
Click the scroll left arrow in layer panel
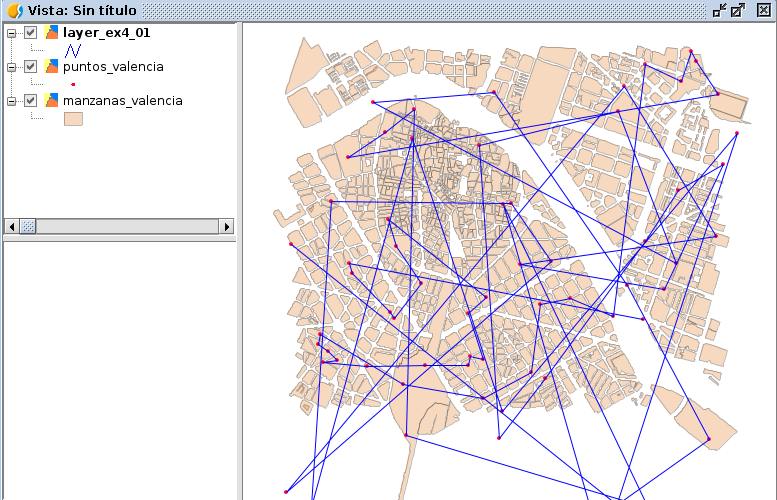tap(12, 227)
